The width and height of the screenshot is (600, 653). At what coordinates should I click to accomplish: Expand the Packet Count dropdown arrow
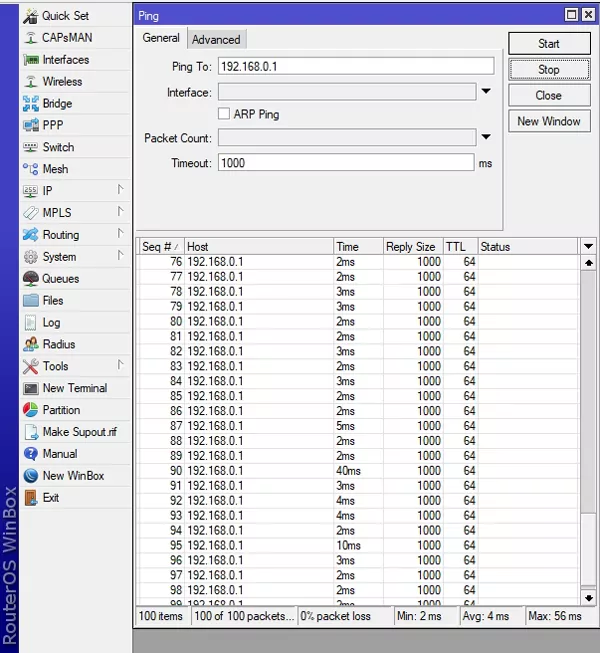click(x=486, y=138)
